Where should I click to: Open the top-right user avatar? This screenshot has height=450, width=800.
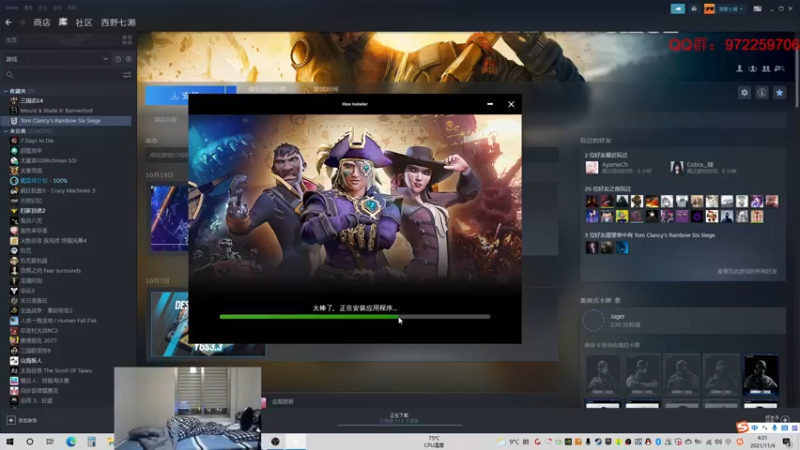[709, 9]
